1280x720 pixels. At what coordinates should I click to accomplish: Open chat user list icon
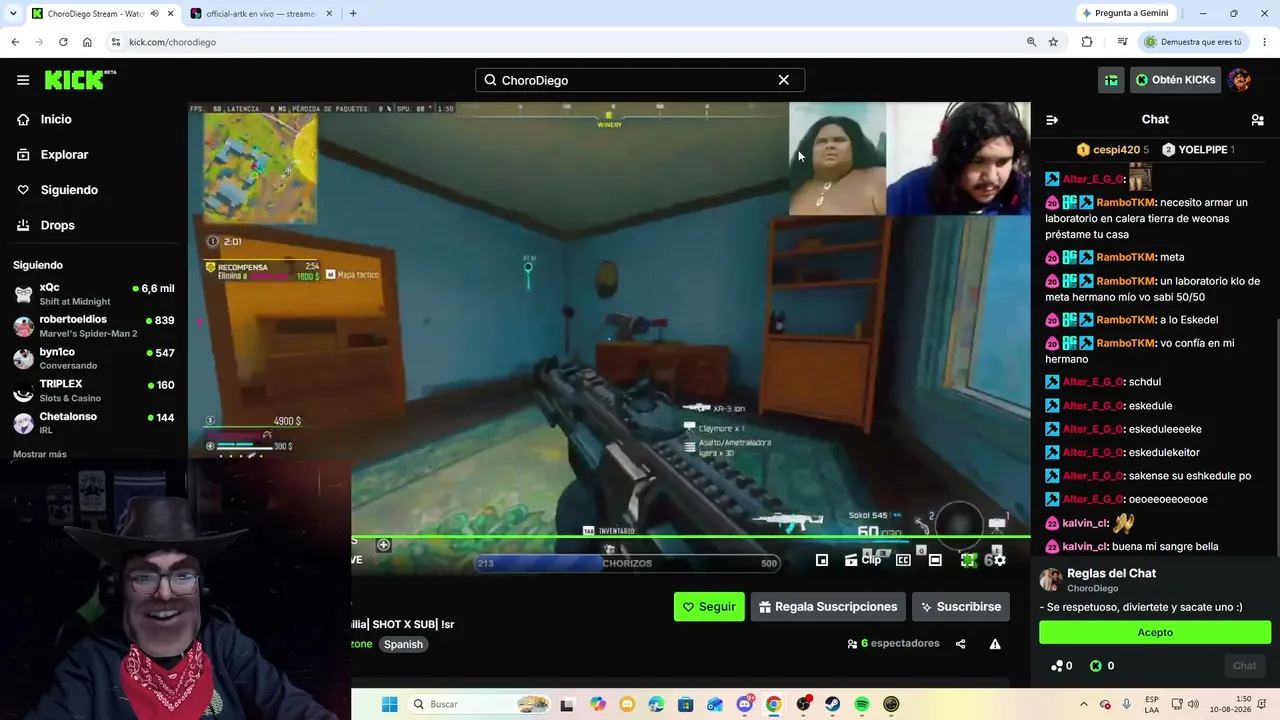coord(1257,120)
